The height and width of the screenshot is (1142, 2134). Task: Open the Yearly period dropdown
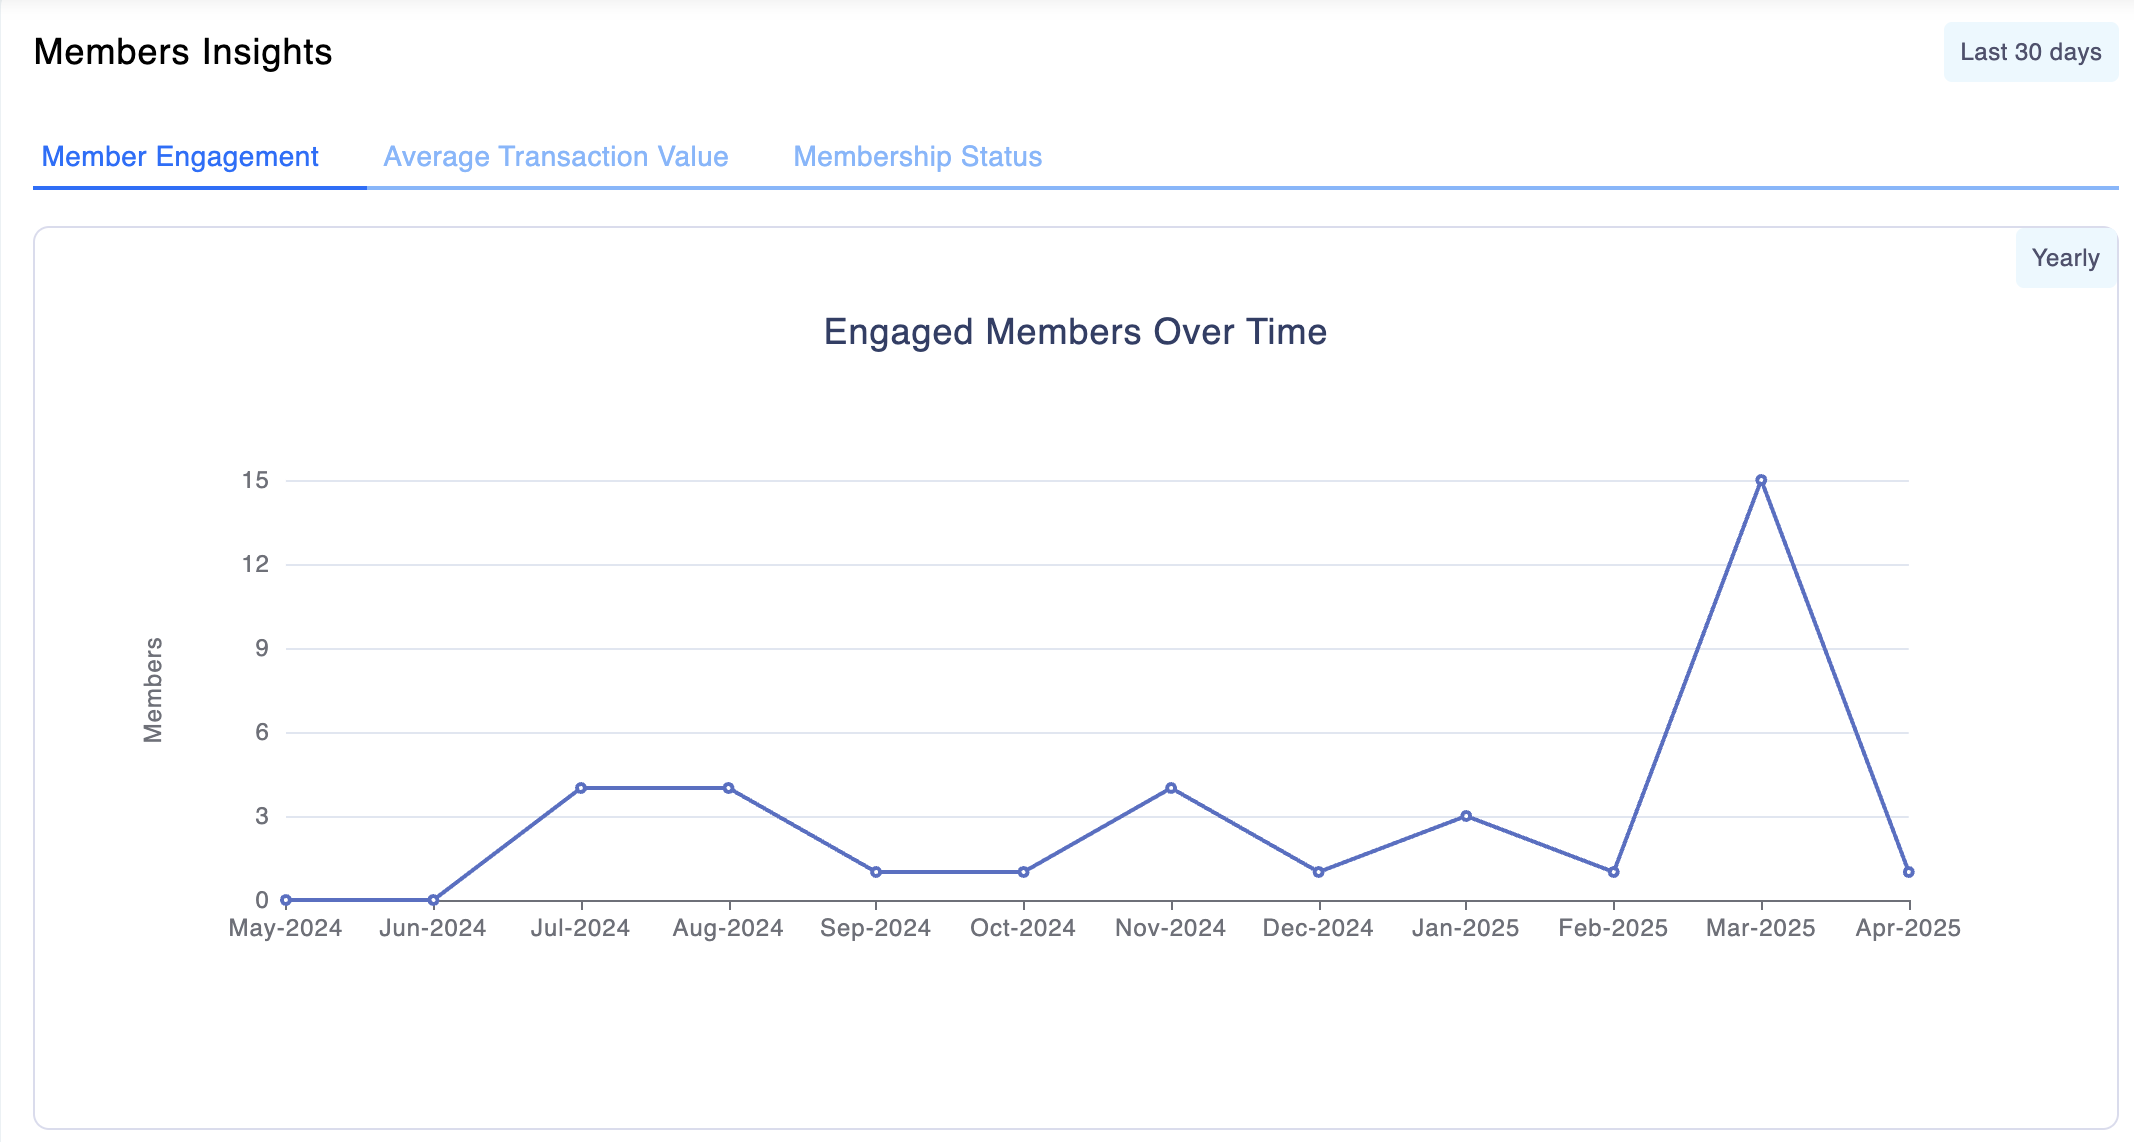coord(2064,258)
